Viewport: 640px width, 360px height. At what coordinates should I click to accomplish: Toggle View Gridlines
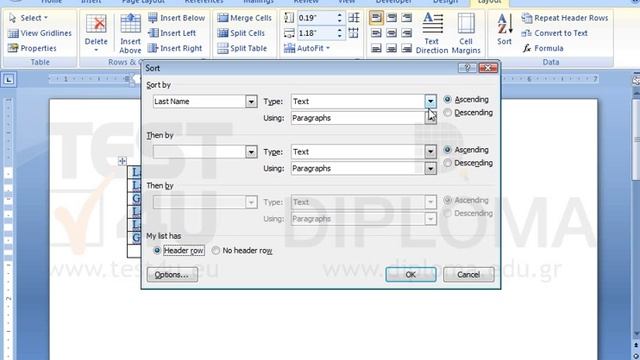pyautogui.click(x=40, y=33)
